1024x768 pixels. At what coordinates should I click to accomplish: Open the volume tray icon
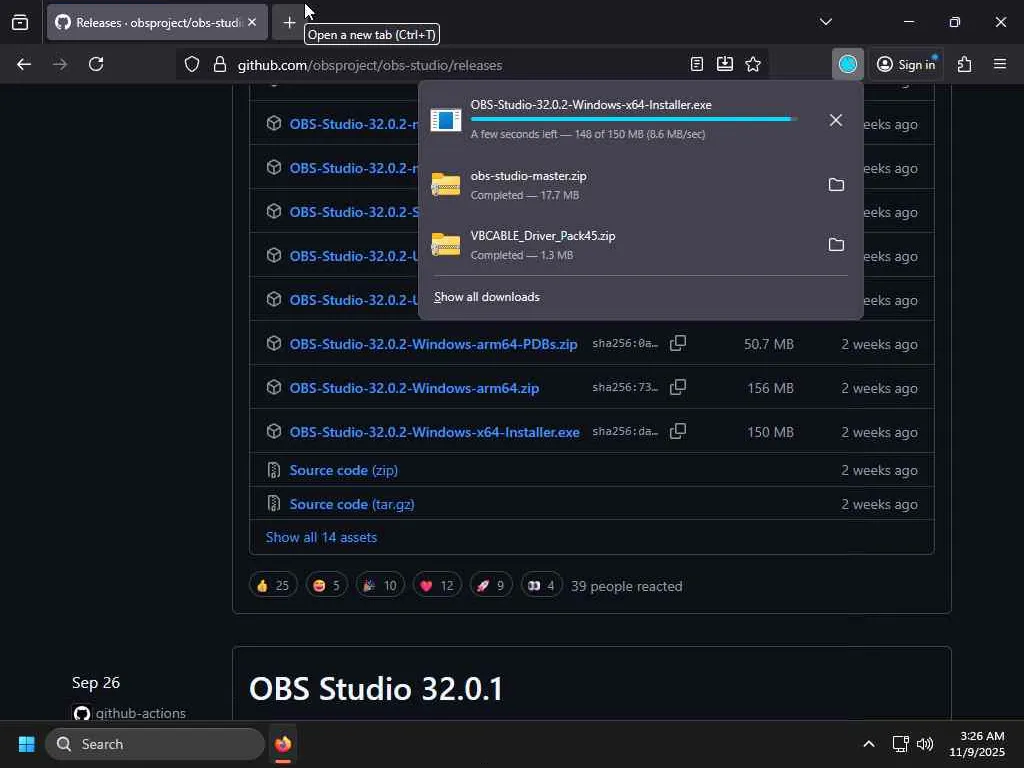tap(925, 744)
